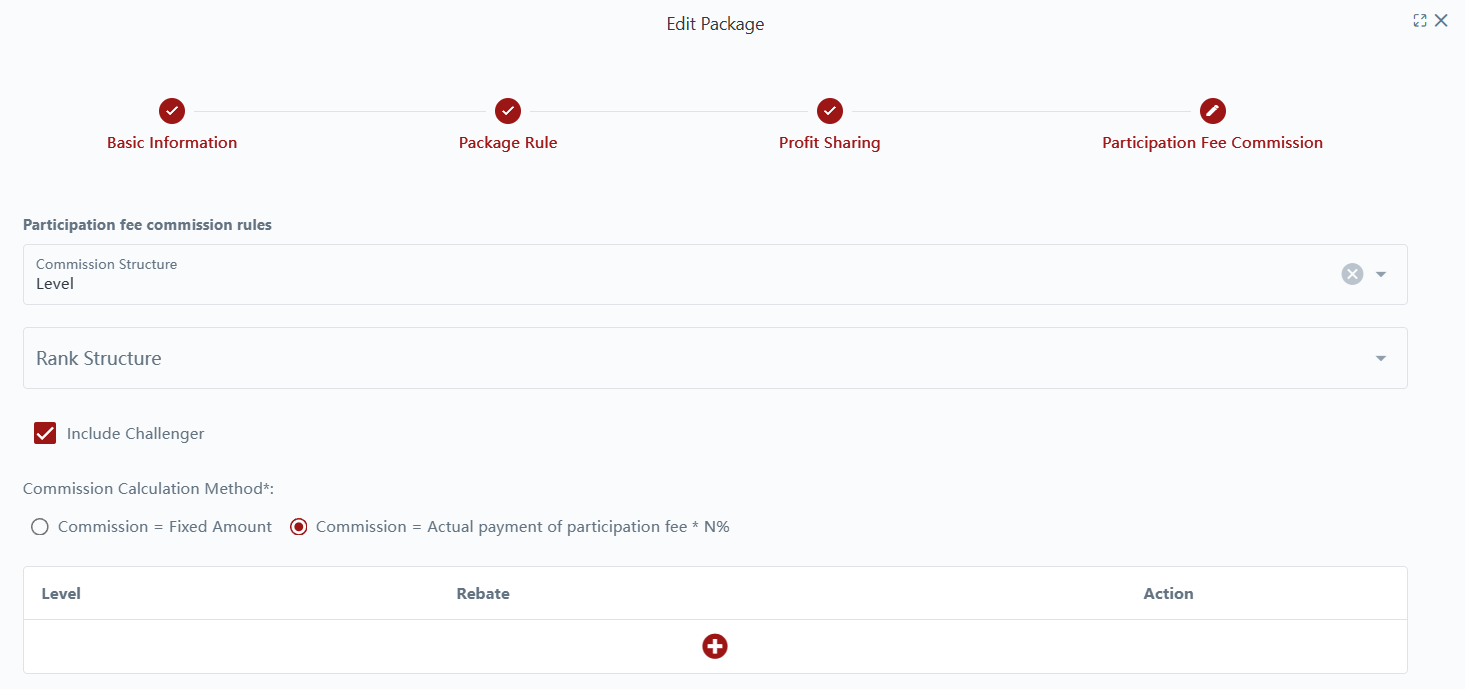Open the Rank Structure dropdown arrow
This screenshot has width=1465, height=689.
point(1381,358)
